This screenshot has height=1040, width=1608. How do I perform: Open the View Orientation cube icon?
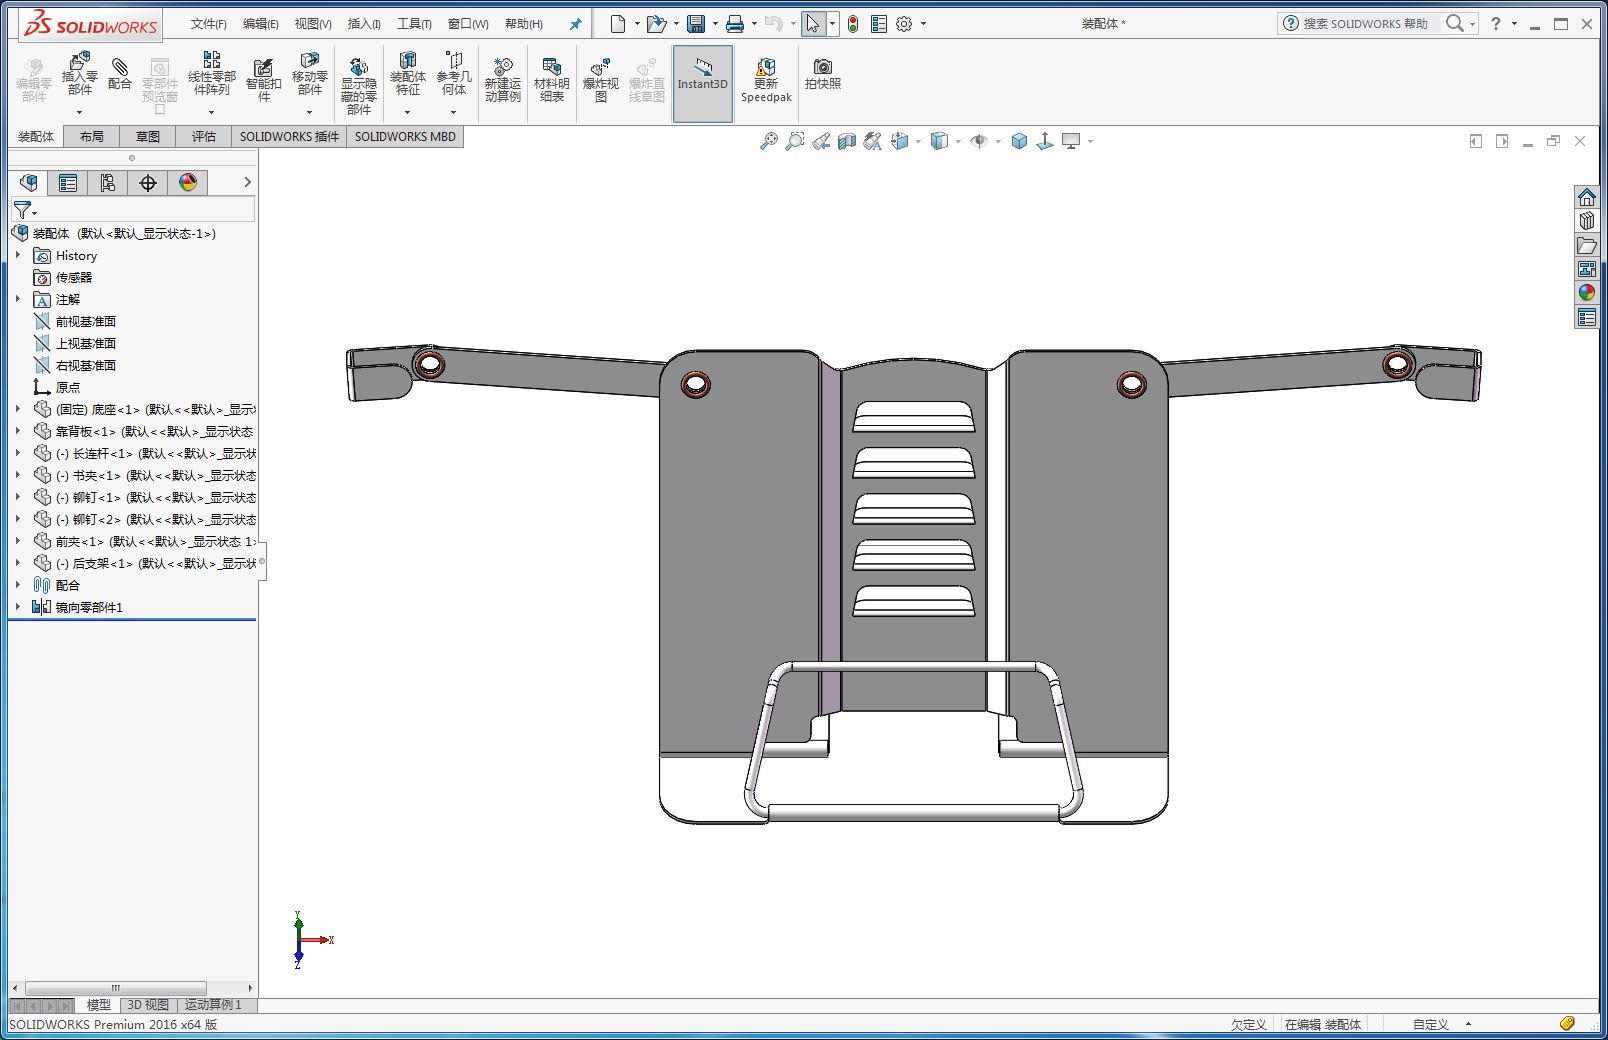point(900,142)
